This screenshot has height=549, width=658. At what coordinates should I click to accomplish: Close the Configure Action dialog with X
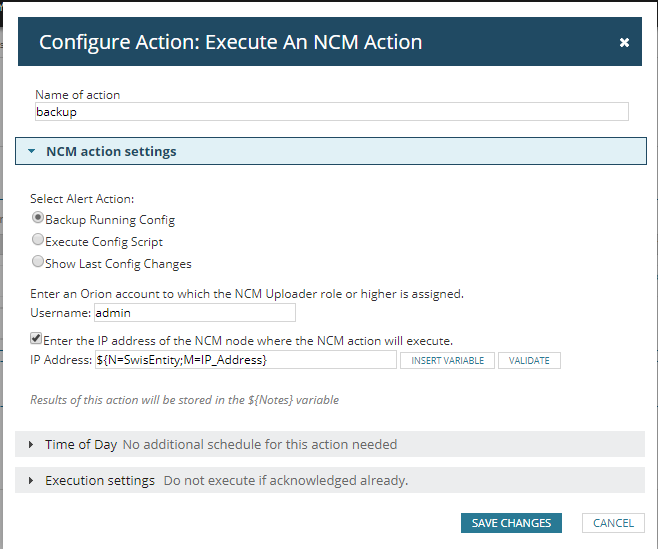click(x=624, y=43)
